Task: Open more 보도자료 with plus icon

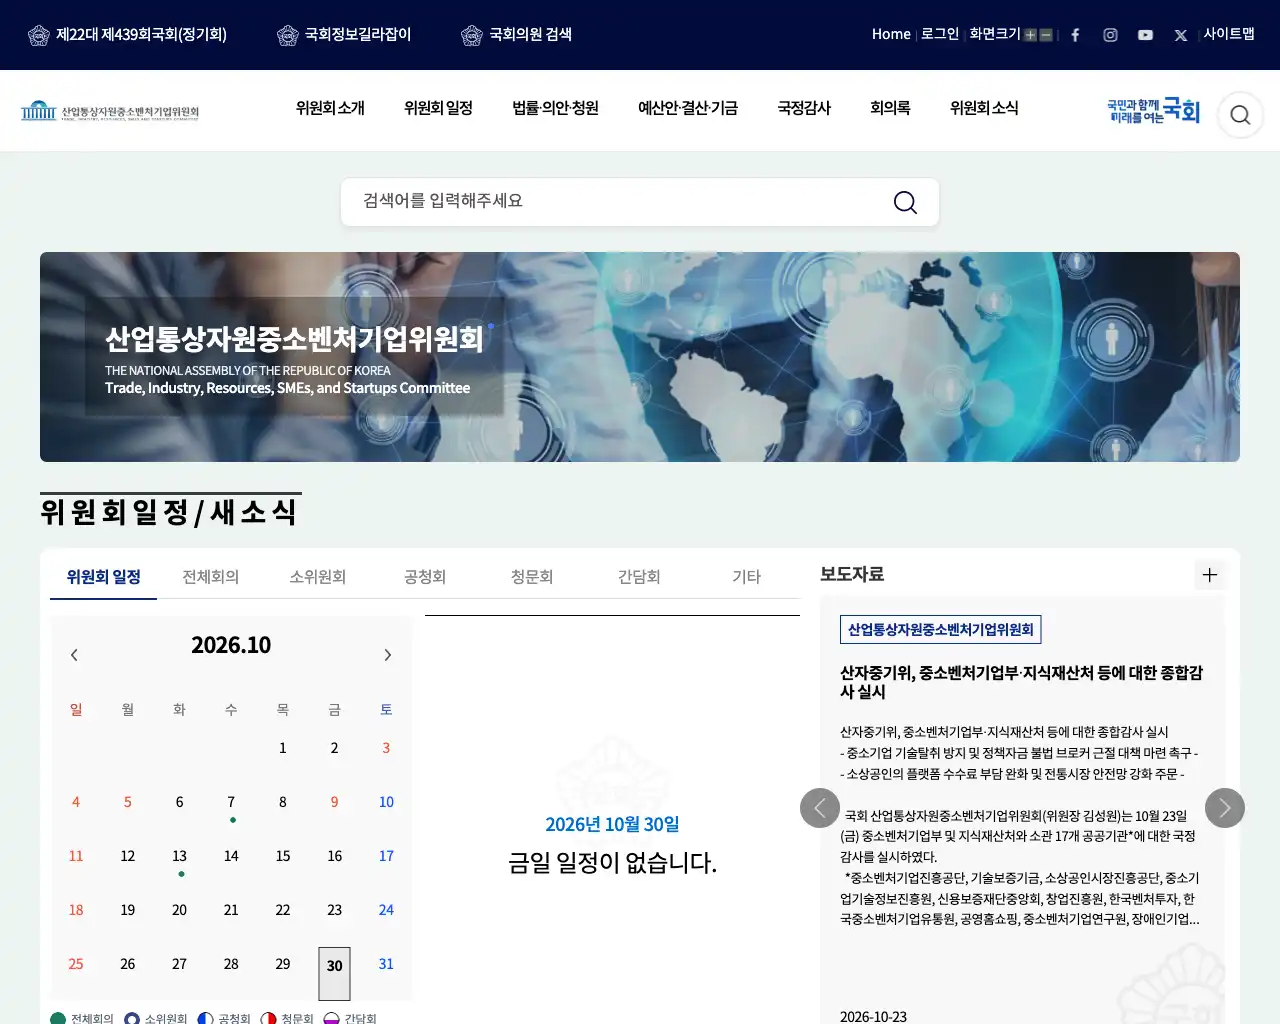Action: point(1210,575)
